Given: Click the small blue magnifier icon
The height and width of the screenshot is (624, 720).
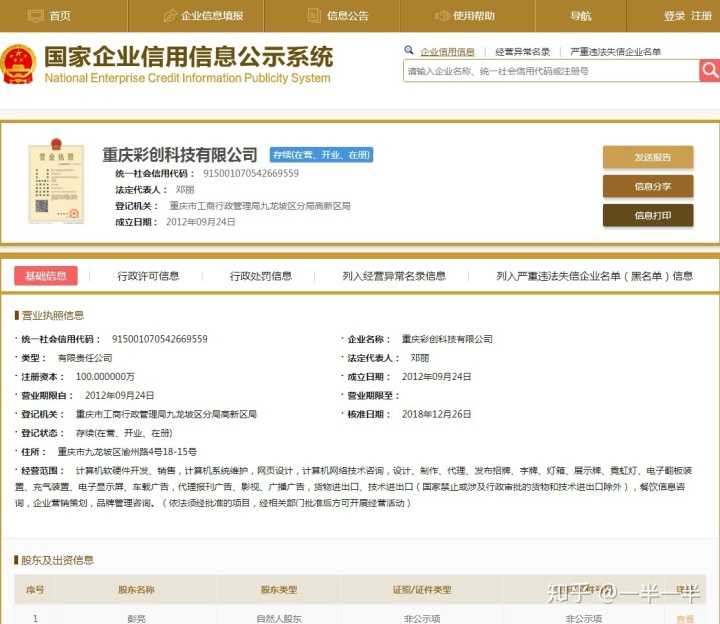Looking at the screenshot, I should [409, 51].
